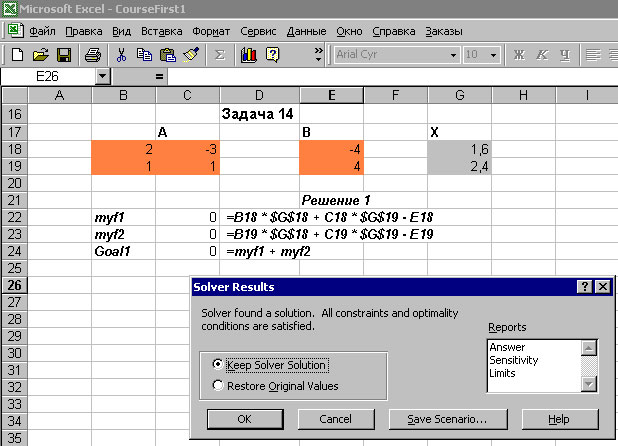Expand the Name Box dropdown arrow
Screen dimensions: 618x446
coord(102,76)
